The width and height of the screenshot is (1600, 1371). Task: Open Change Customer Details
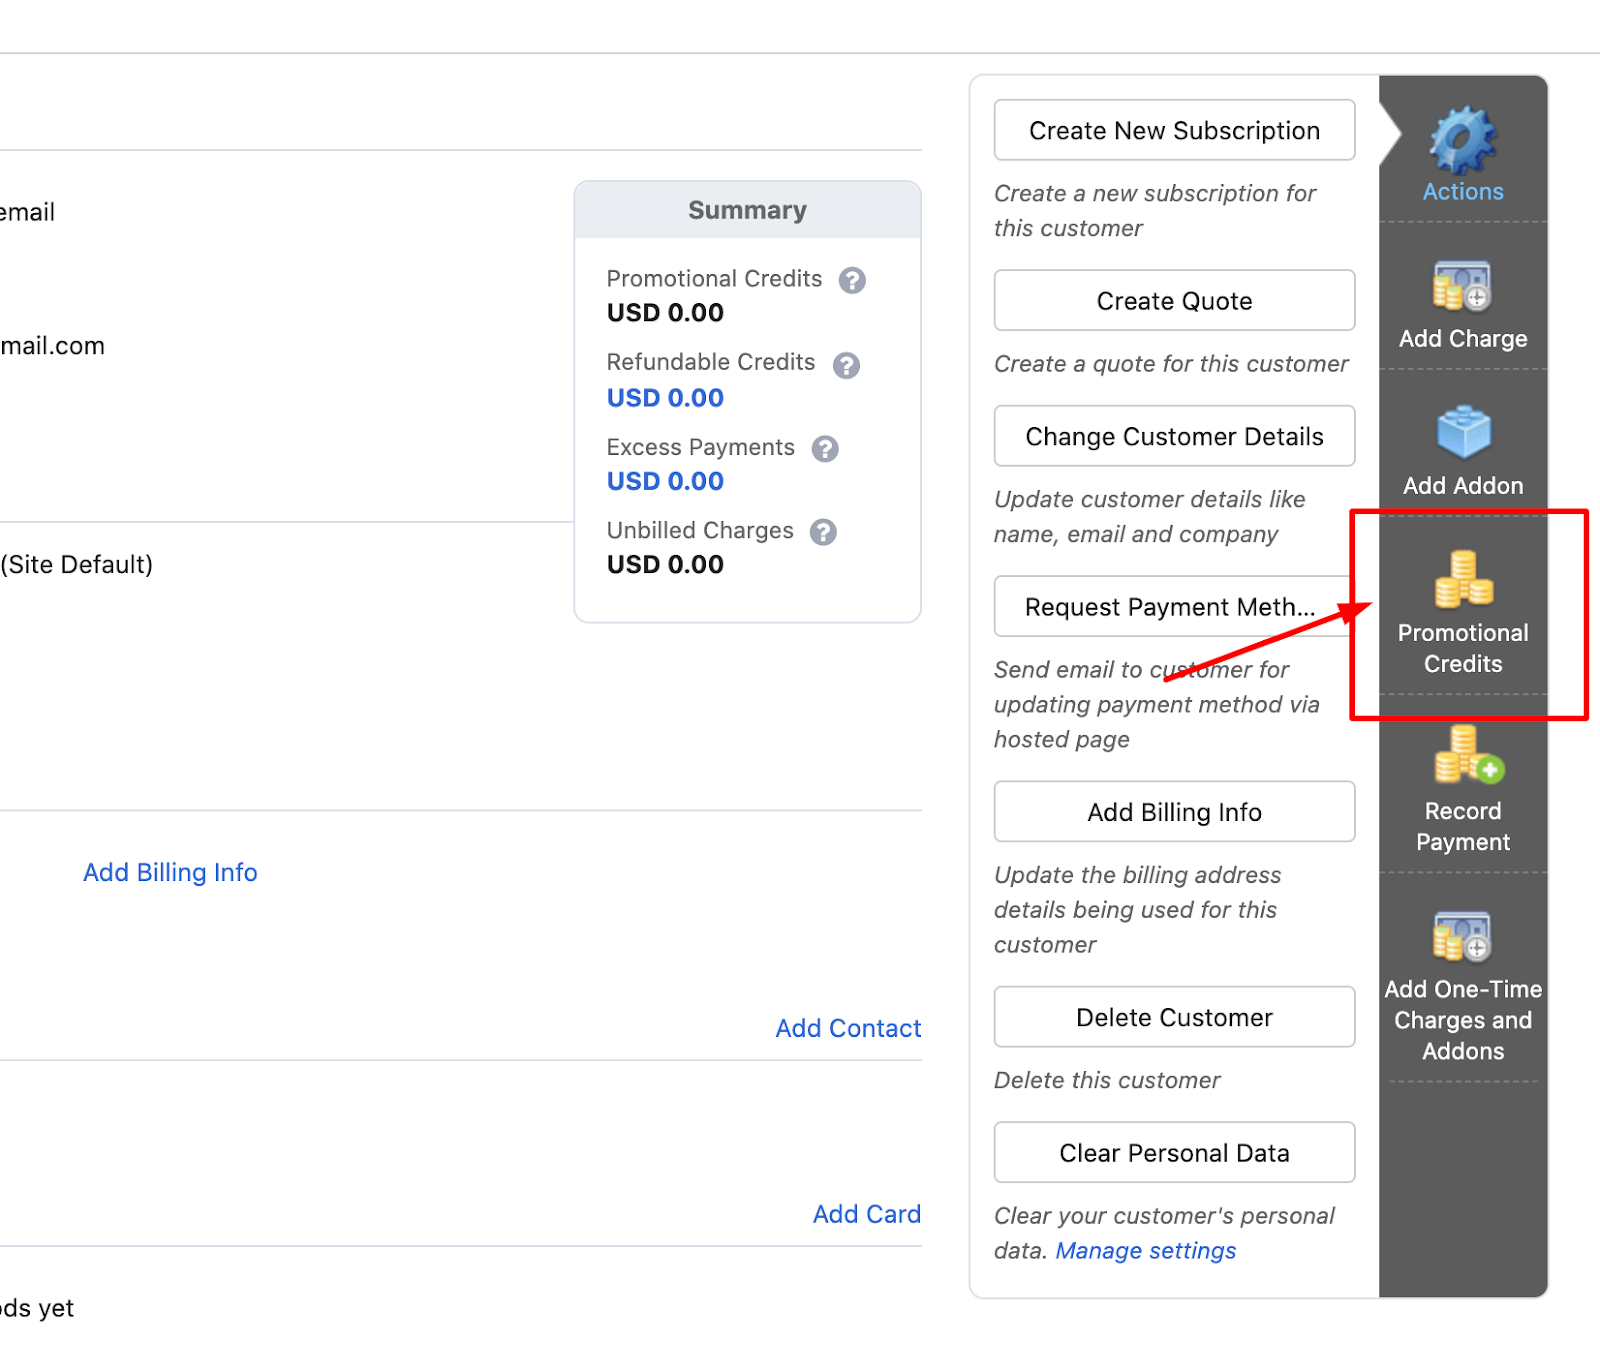[x=1174, y=437]
